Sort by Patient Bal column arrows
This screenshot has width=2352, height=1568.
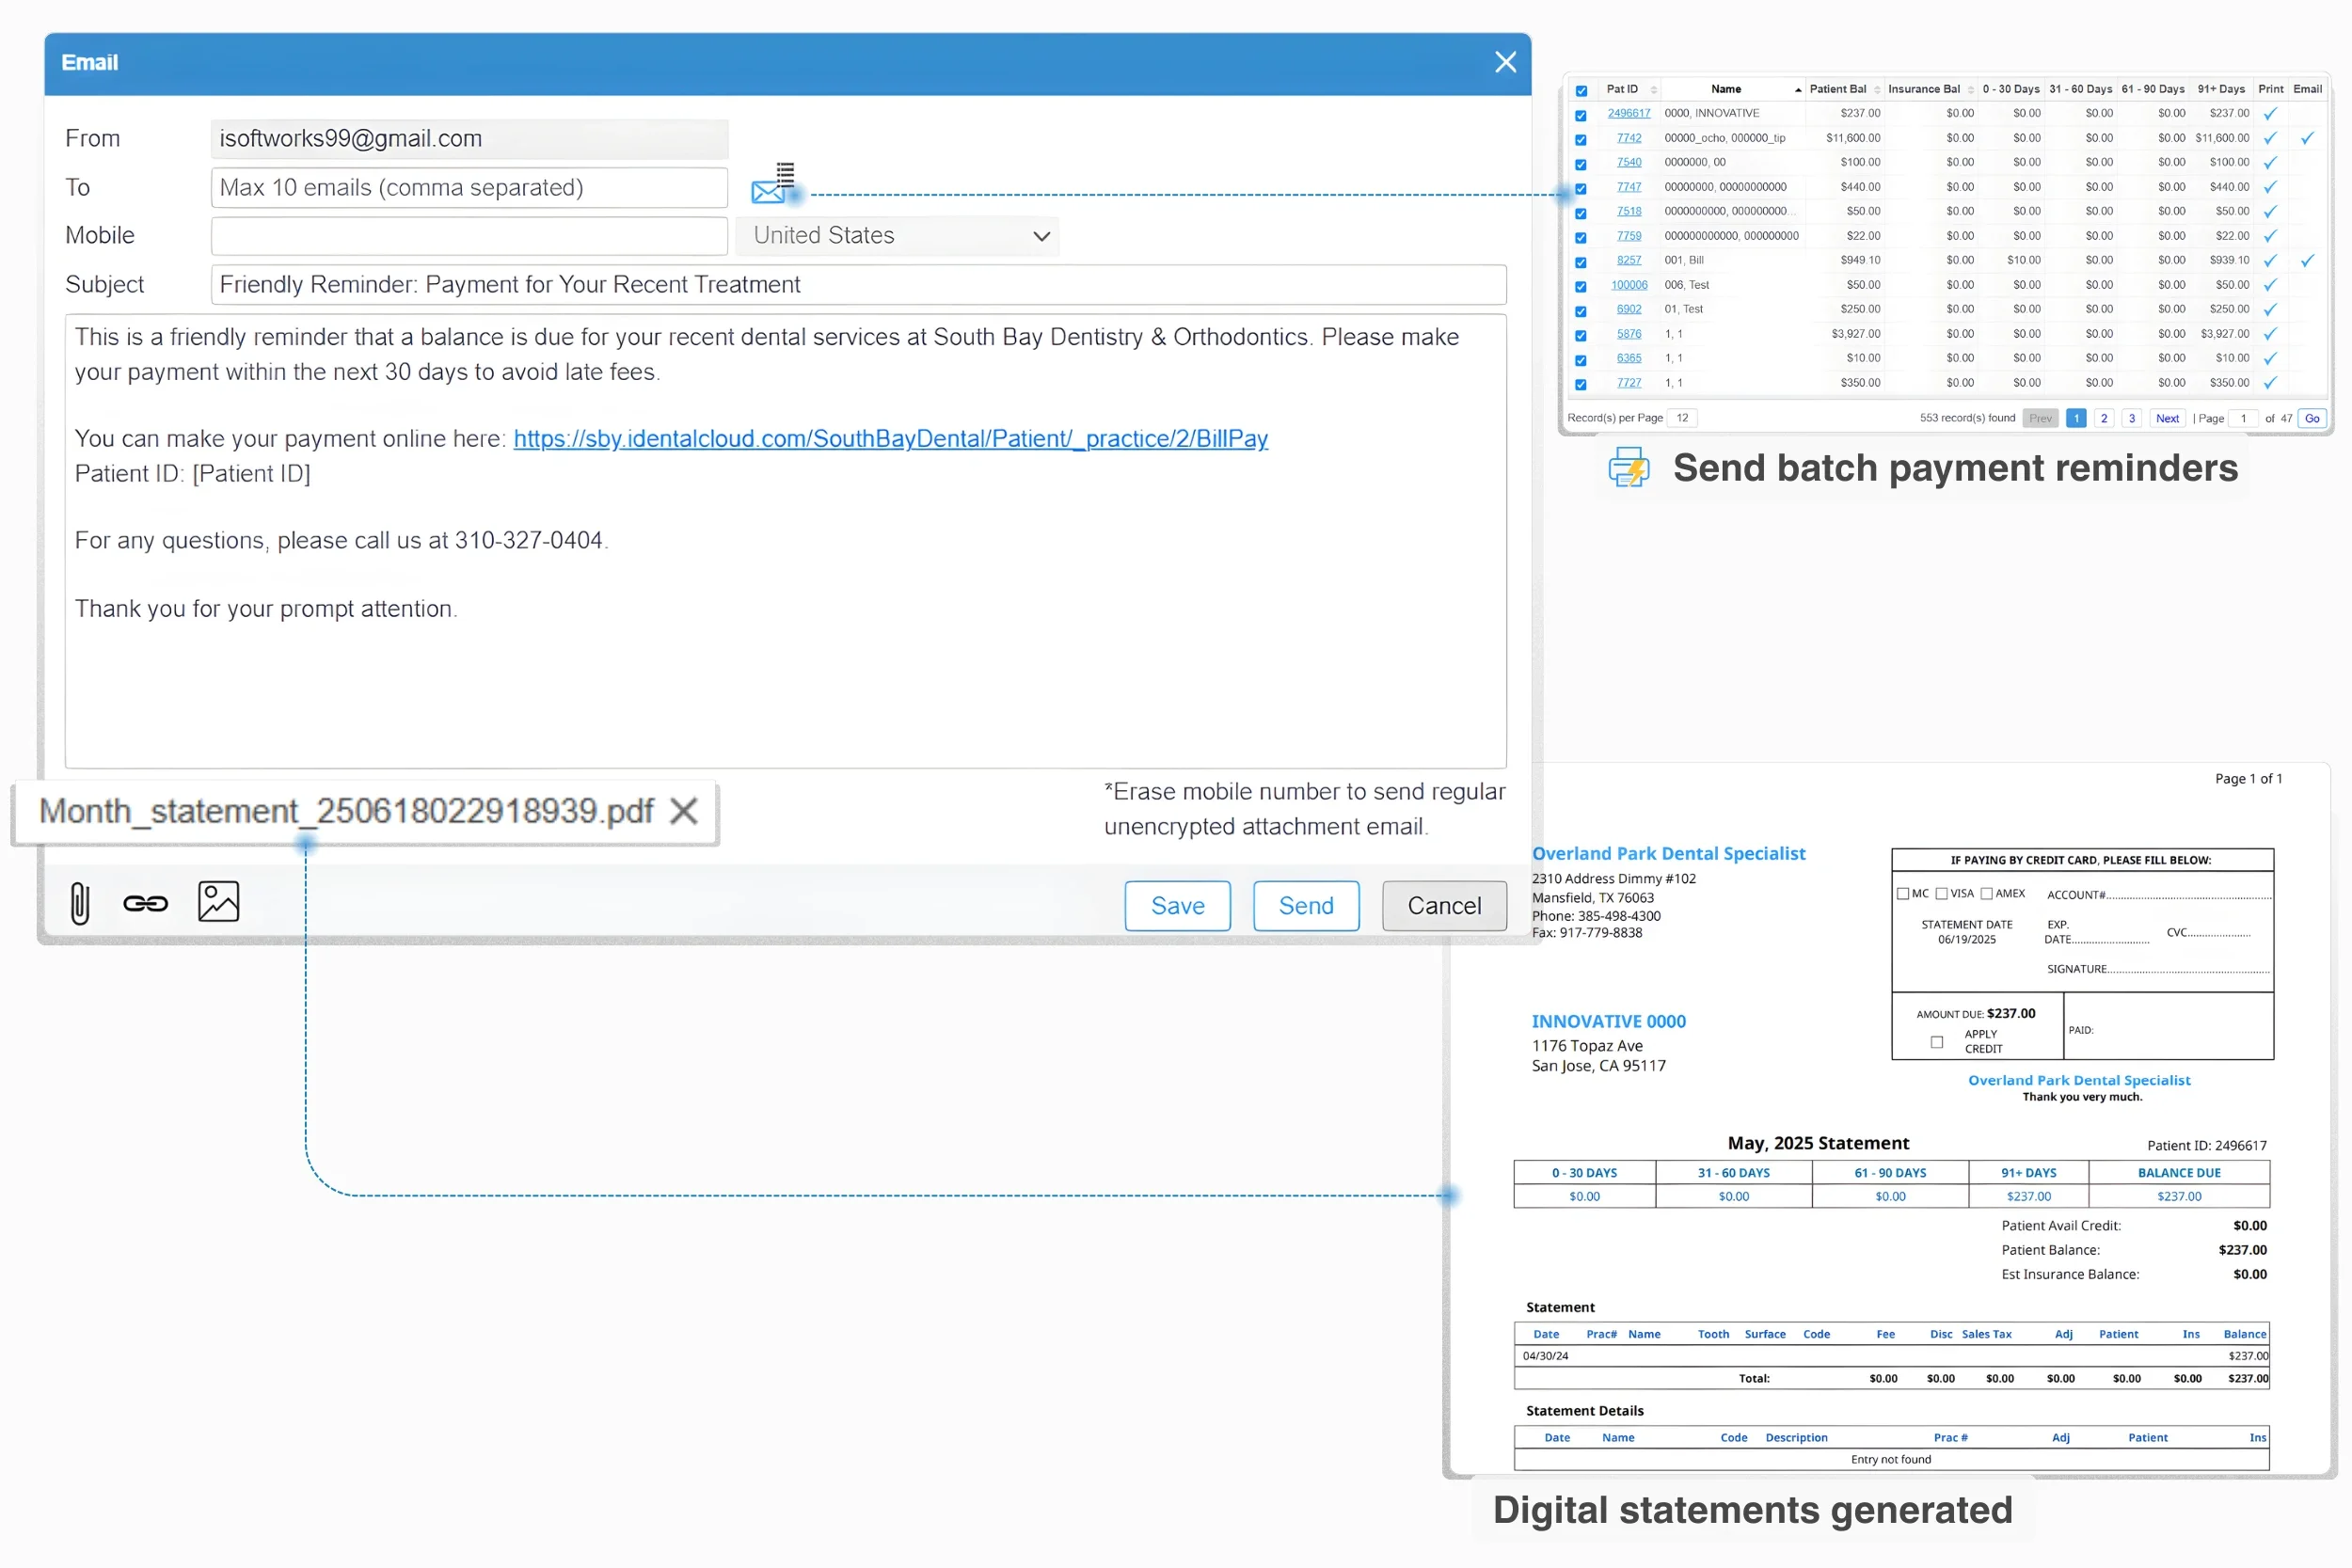point(1876,90)
